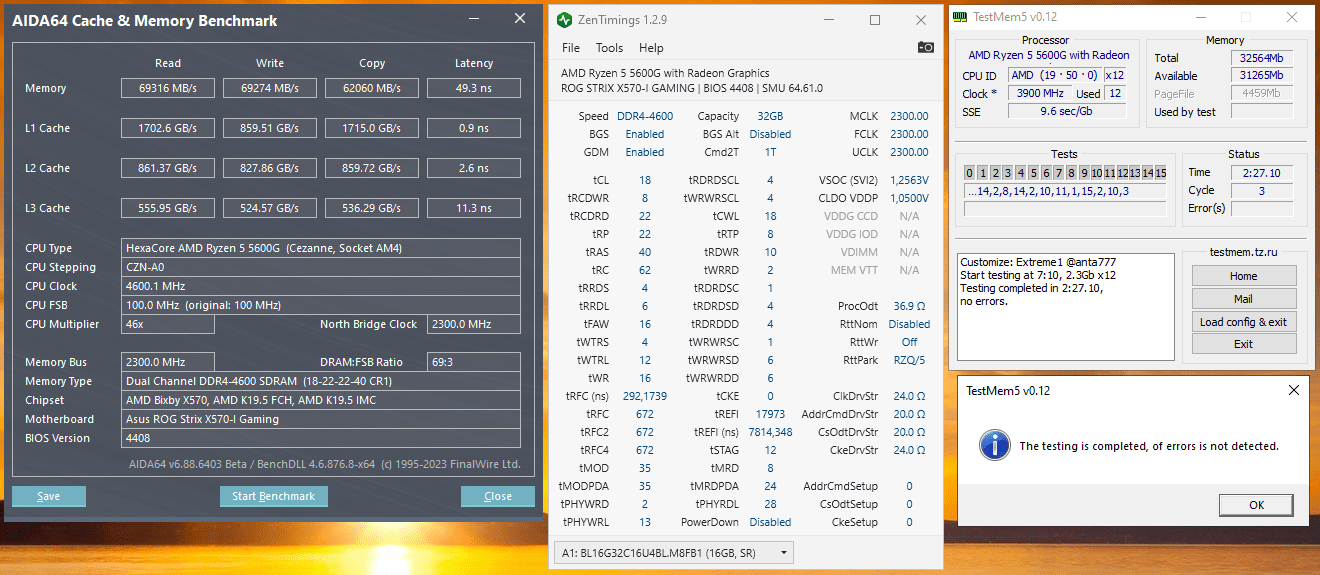Close the TestMem5 completion dialog with X
Viewport: 1320px width, 575px height.
coord(1294,390)
